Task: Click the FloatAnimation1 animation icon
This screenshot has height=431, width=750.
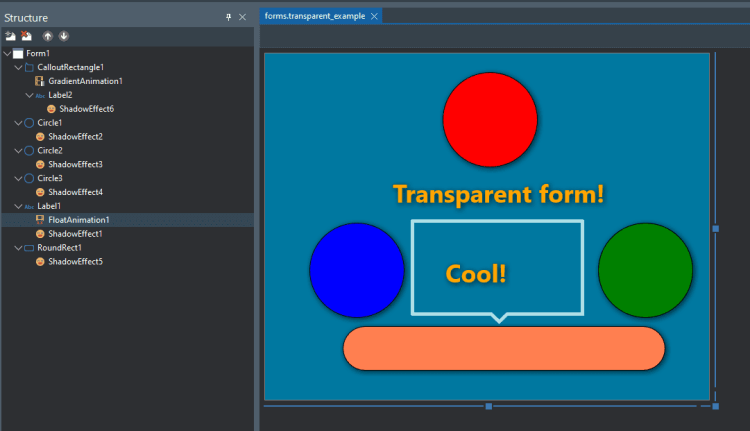Action: click(40, 220)
